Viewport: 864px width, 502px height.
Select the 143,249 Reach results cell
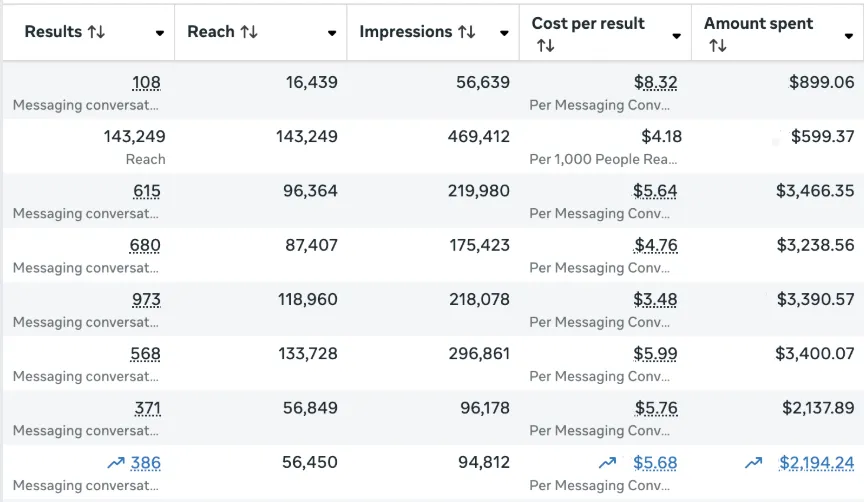pyautogui.click(x=134, y=137)
